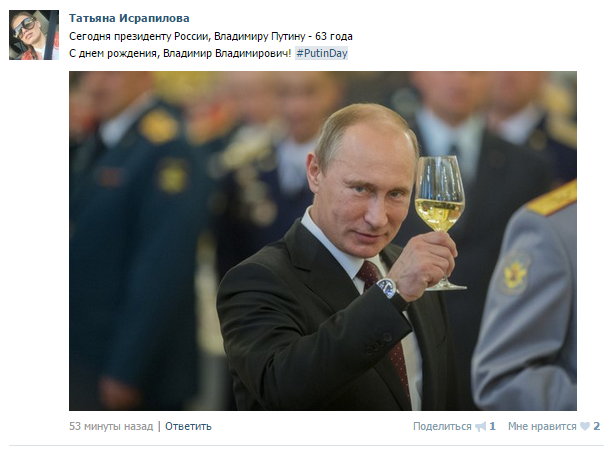
Task: Click the Ответить reply link
Action: (x=188, y=426)
